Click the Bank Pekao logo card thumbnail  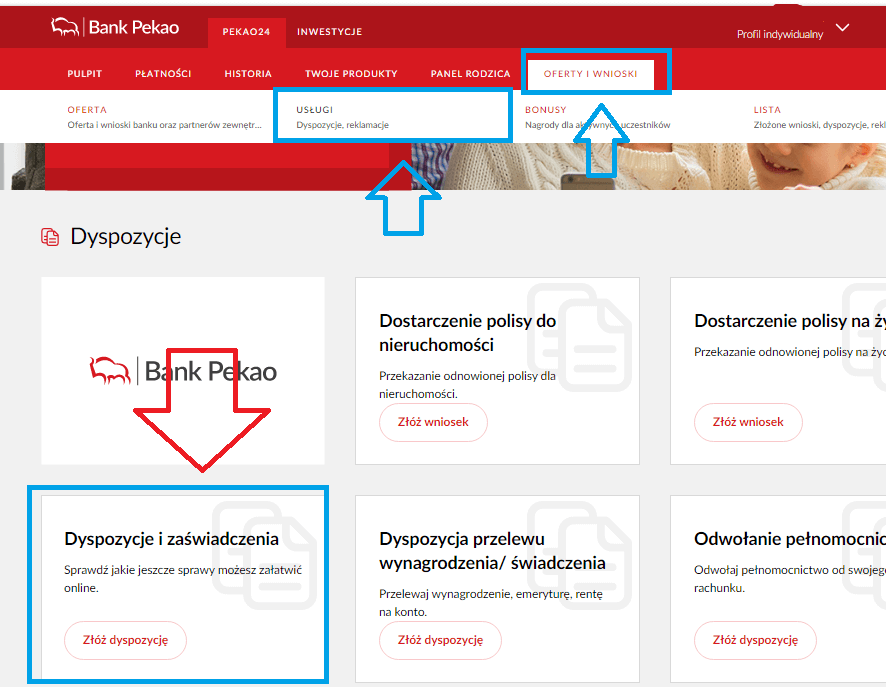[x=183, y=371]
